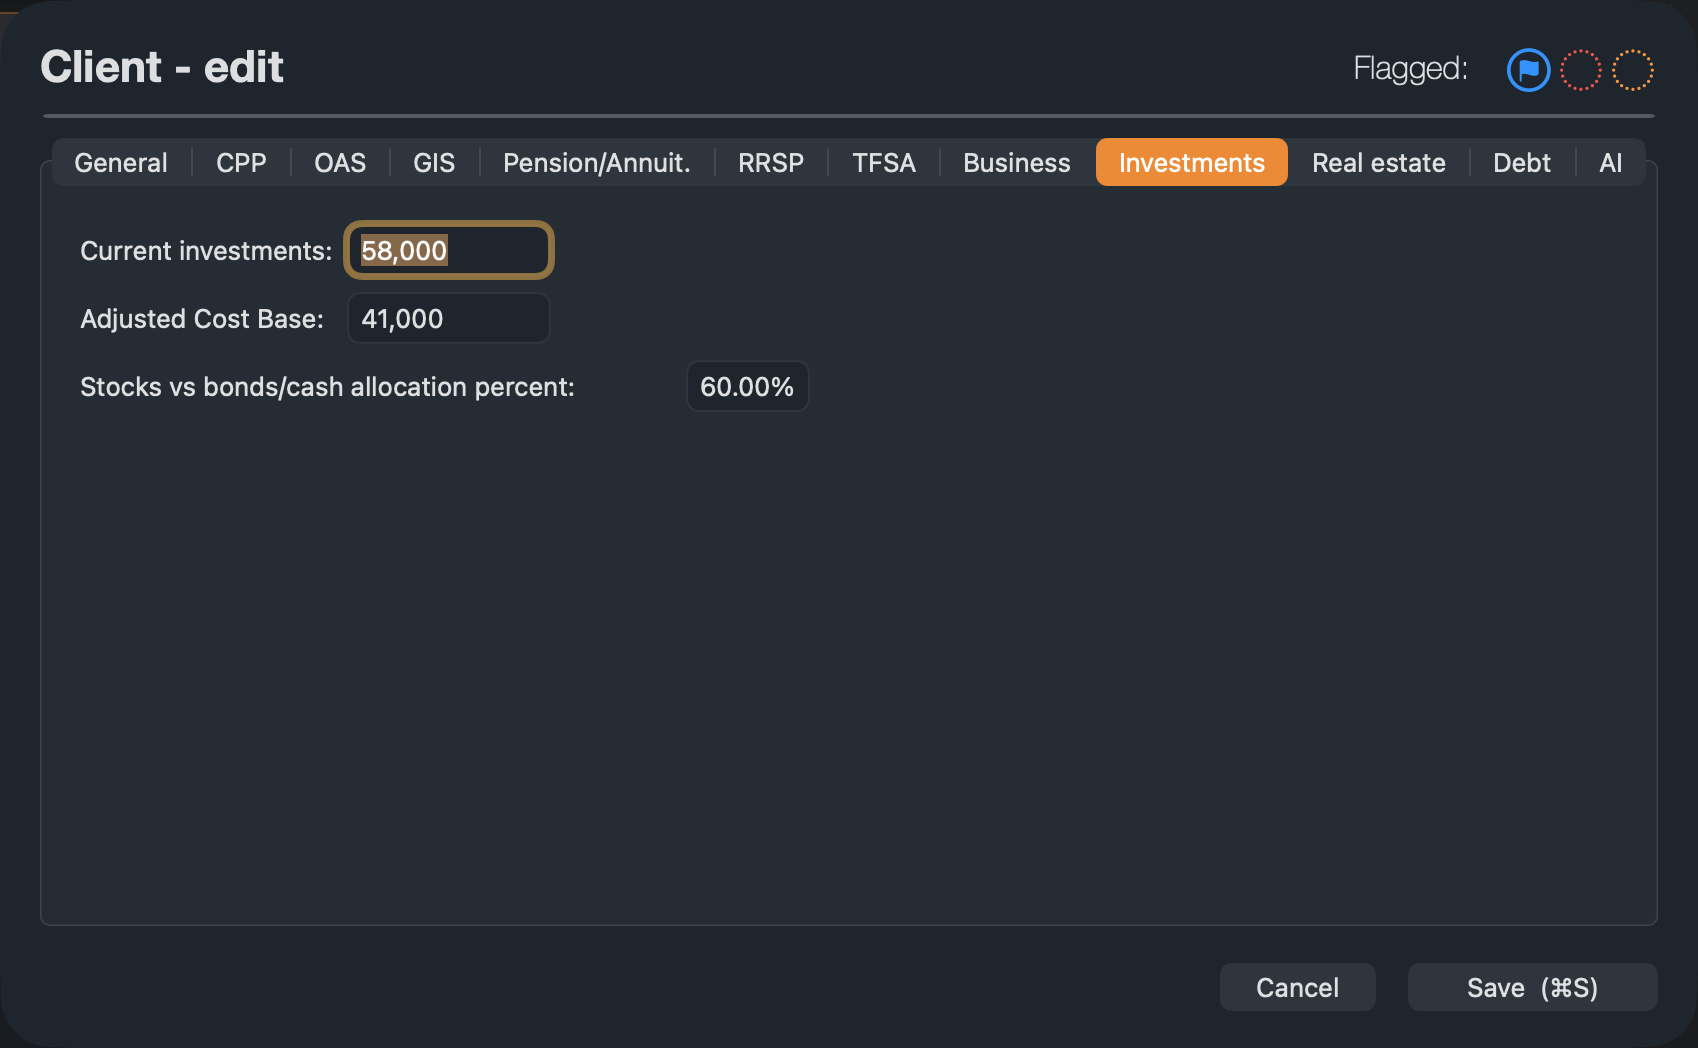Click the 'Flagged:' label
The height and width of the screenshot is (1048, 1698).
(x=1410, y=69)
